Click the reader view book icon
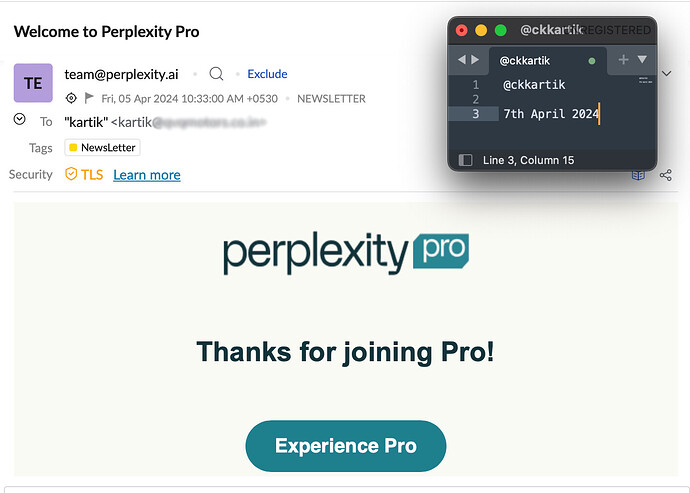This screenshot has height=493, width=690. pyautogui.click(x=638, y=175)
